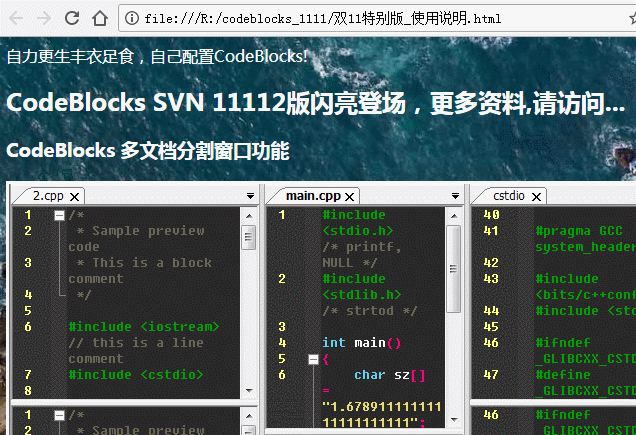This screenshot has height=435, width=636.
Task: Select the cstdio editor tab
Action: click(x=509, y=196)
